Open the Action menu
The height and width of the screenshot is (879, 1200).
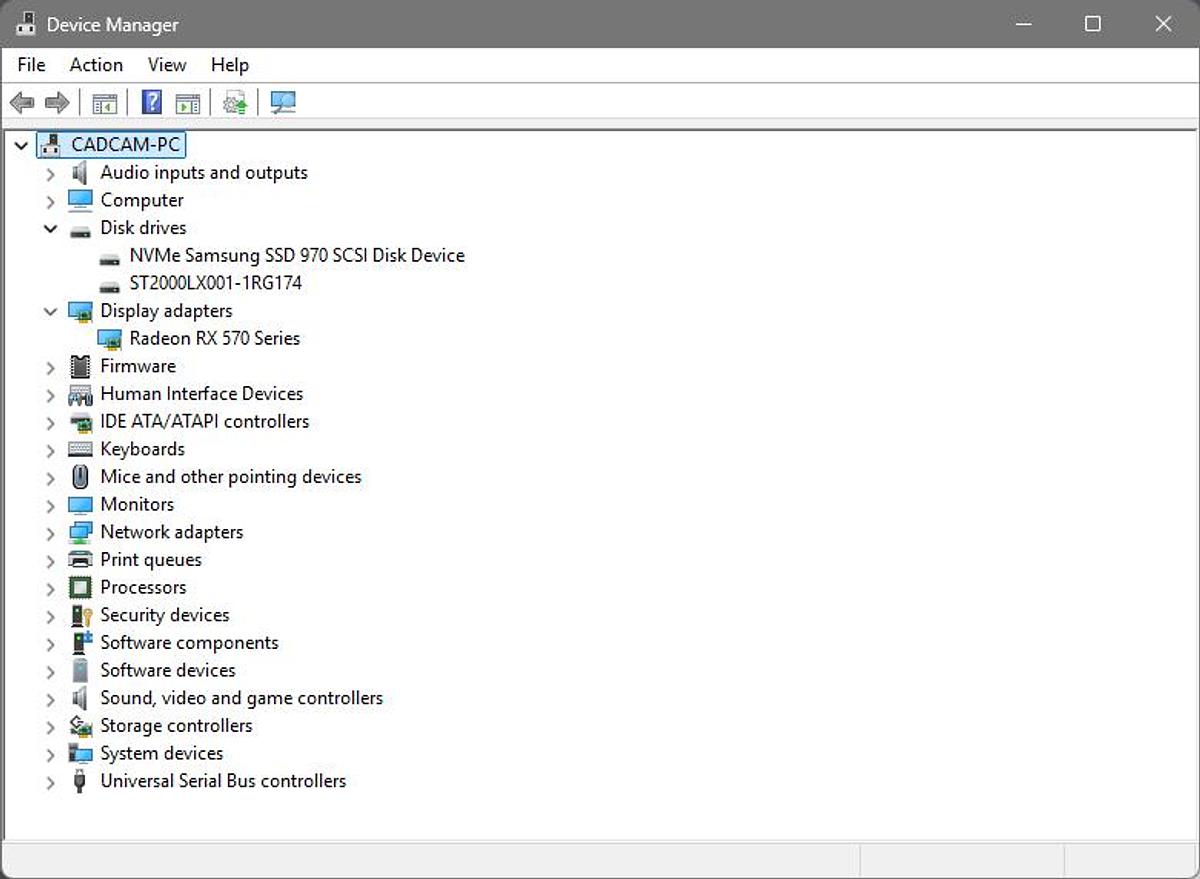click(96, 65)
